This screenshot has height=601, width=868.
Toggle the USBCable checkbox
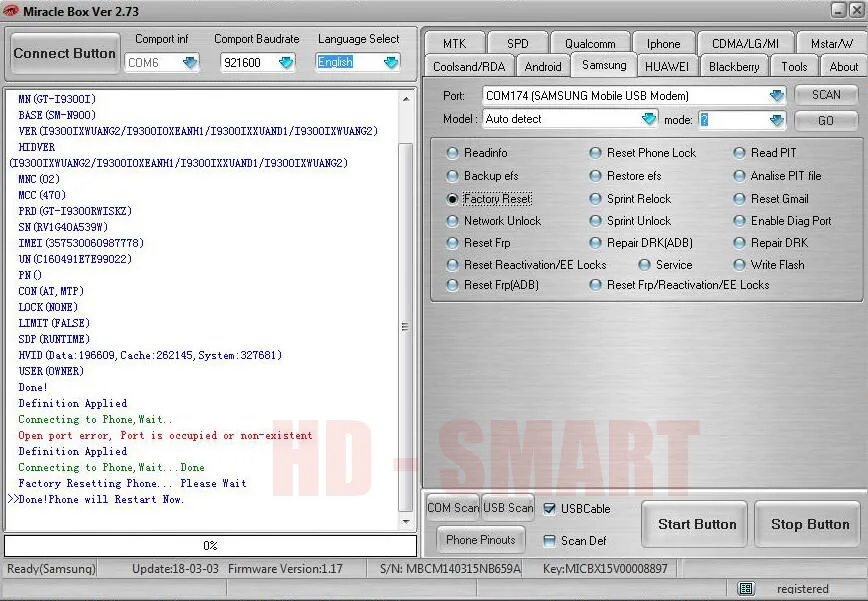pyautogui.click(x=549, y=509)
